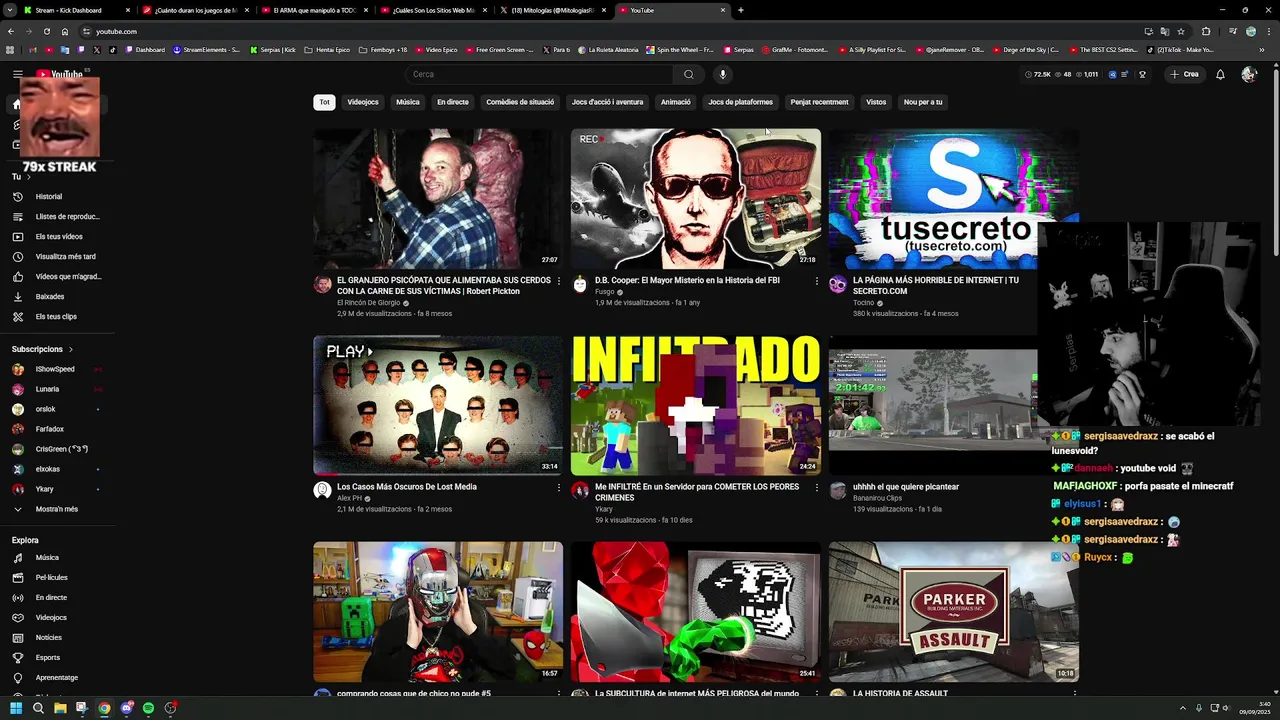Click the trophy extension icon
The width and height of the screenshot is (1280, 720).
click(x=1142, y=74)
